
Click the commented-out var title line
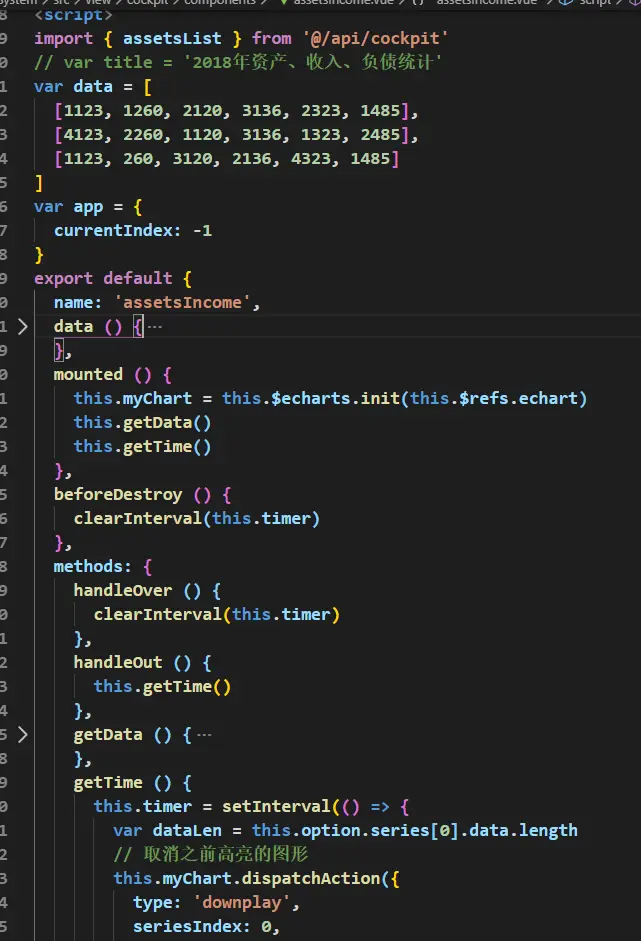pyautogui.click(x=238, y=62)
